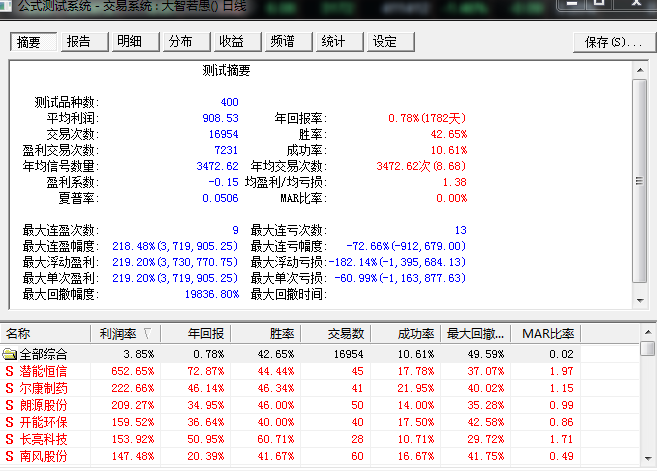The width and height of the screenshot is (657, 471).
Task: Click the S icon next to 潜能恒信
Action: (x=10, y=371)
